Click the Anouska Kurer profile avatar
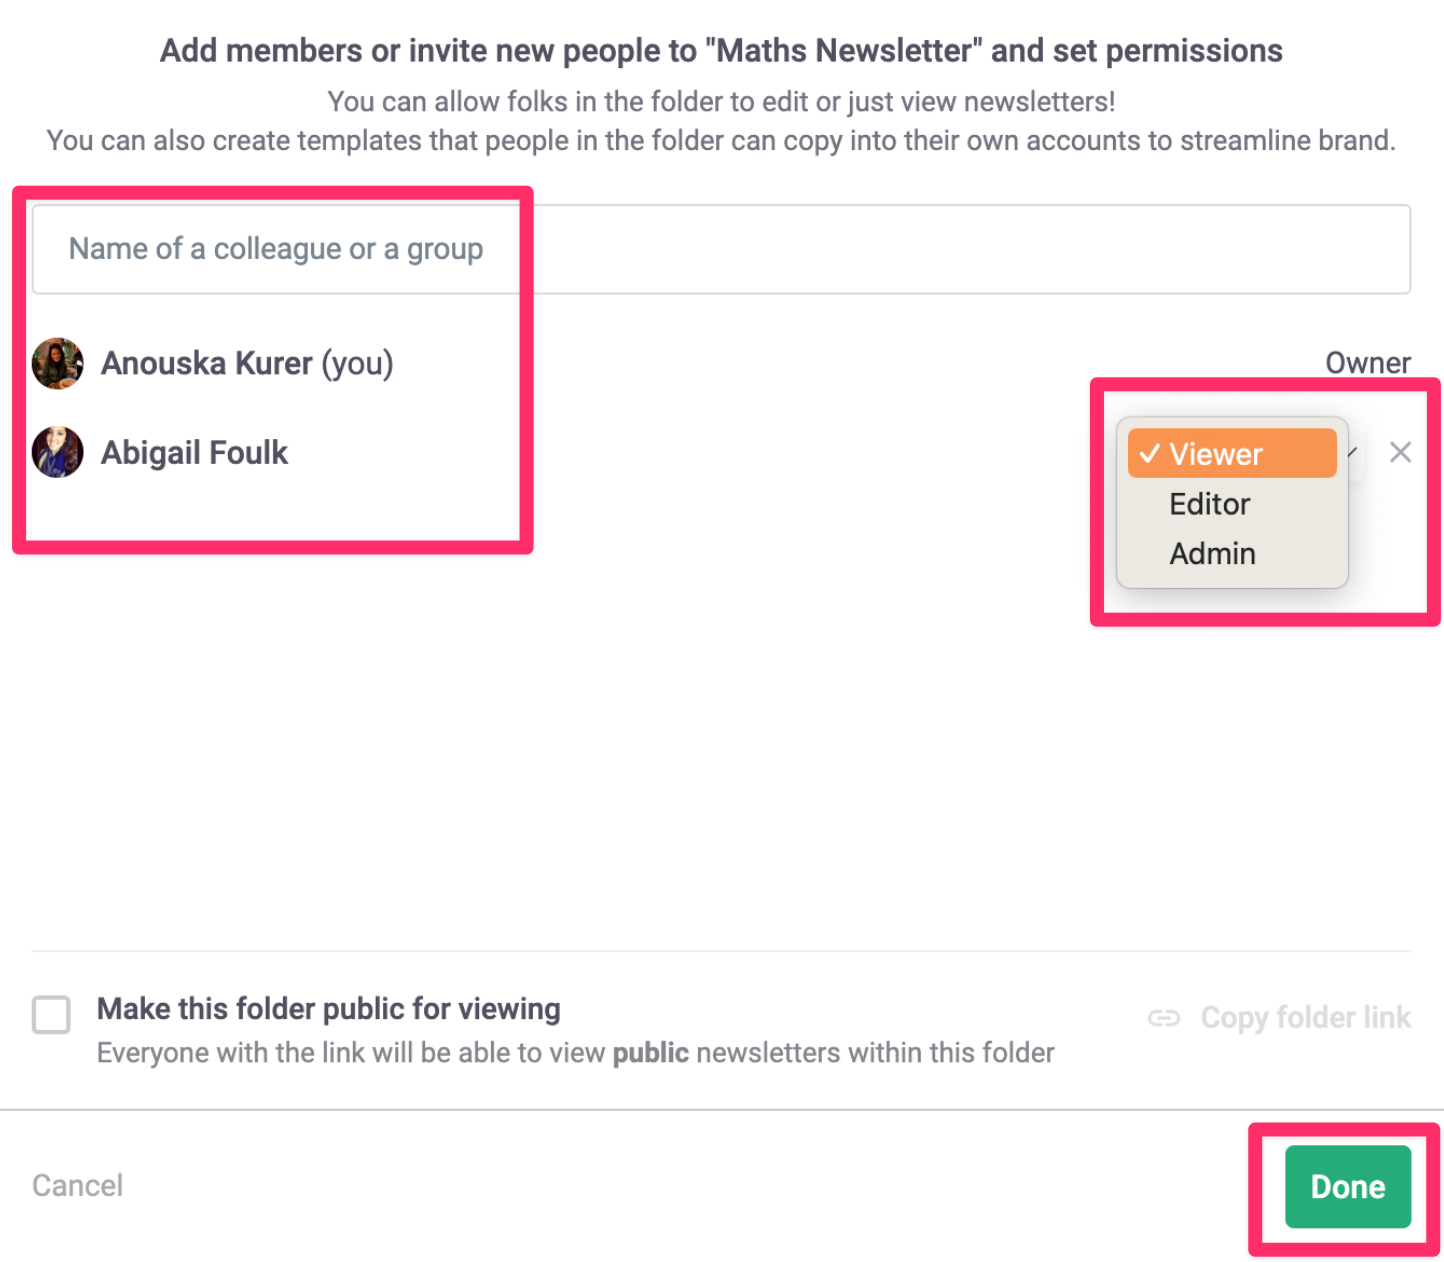 [x=58, y=363]
